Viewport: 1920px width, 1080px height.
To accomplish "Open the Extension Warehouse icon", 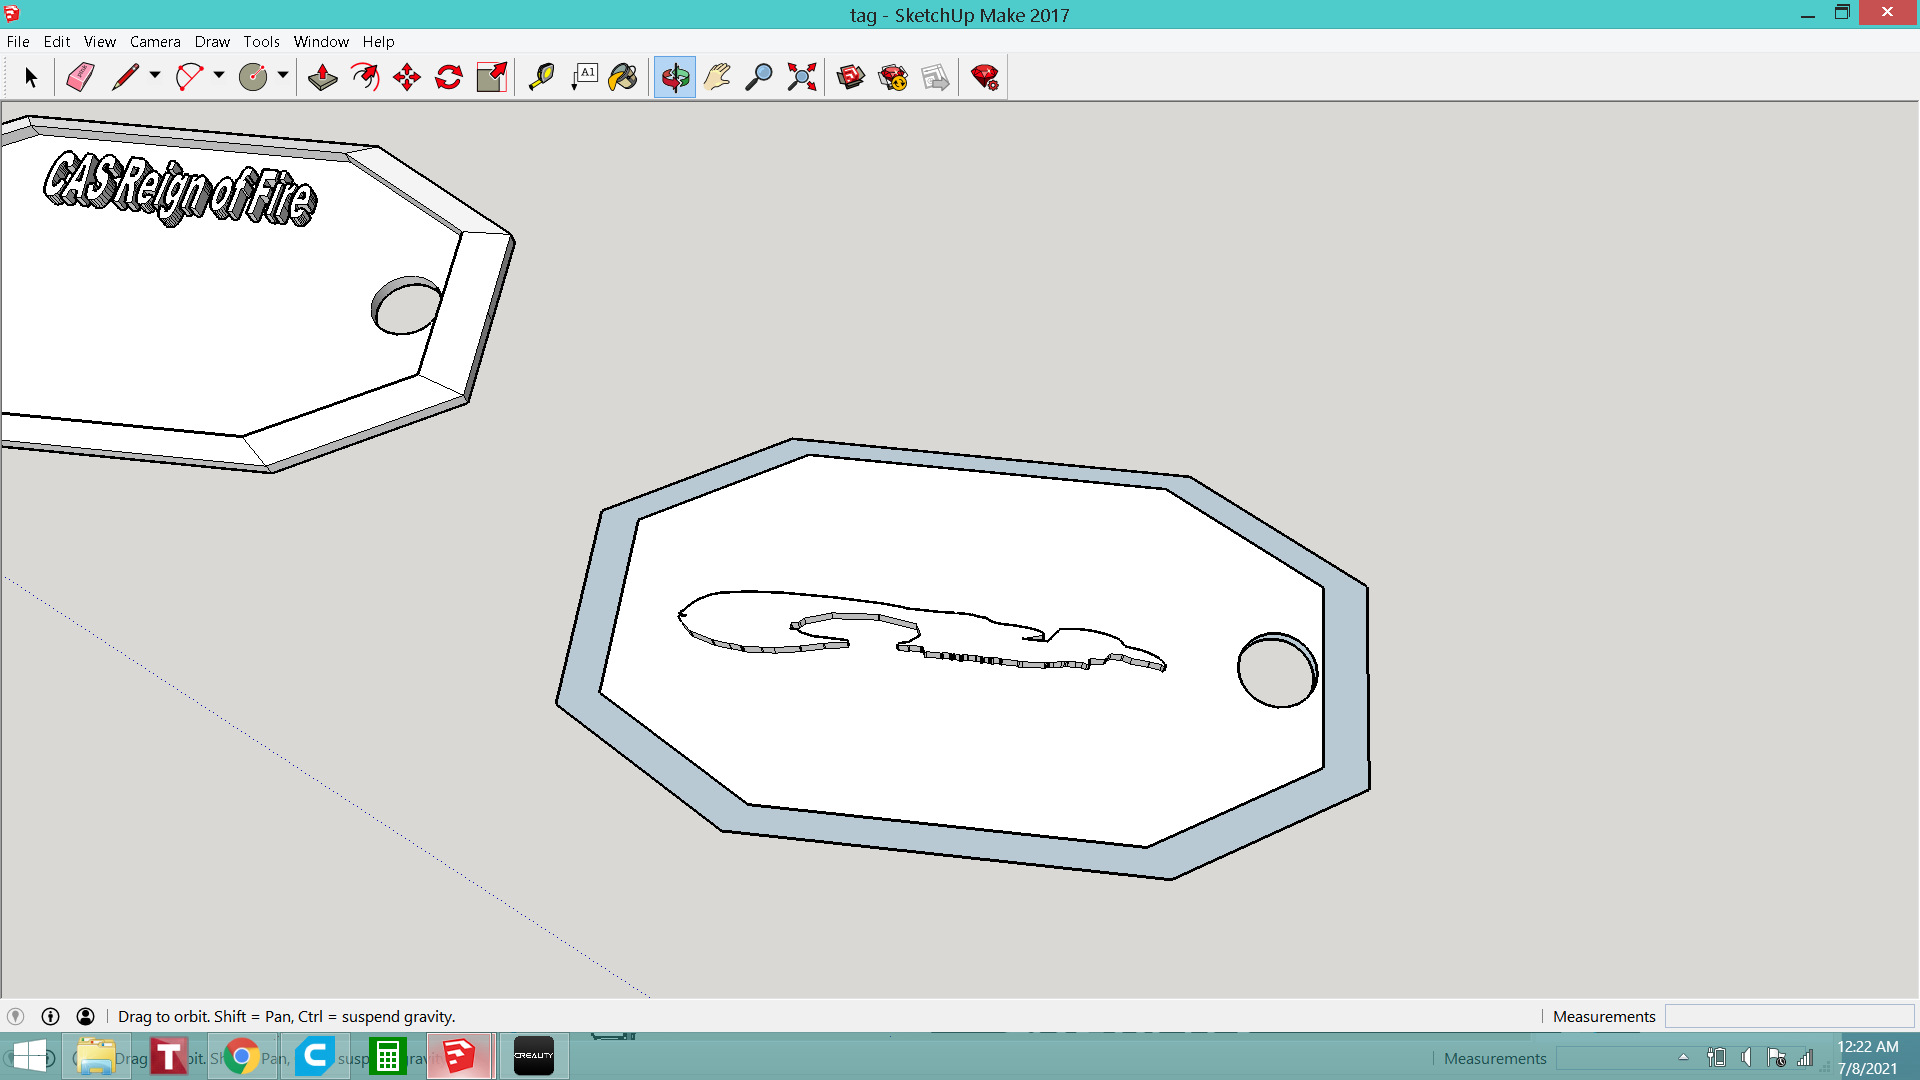I will (893, 77).
